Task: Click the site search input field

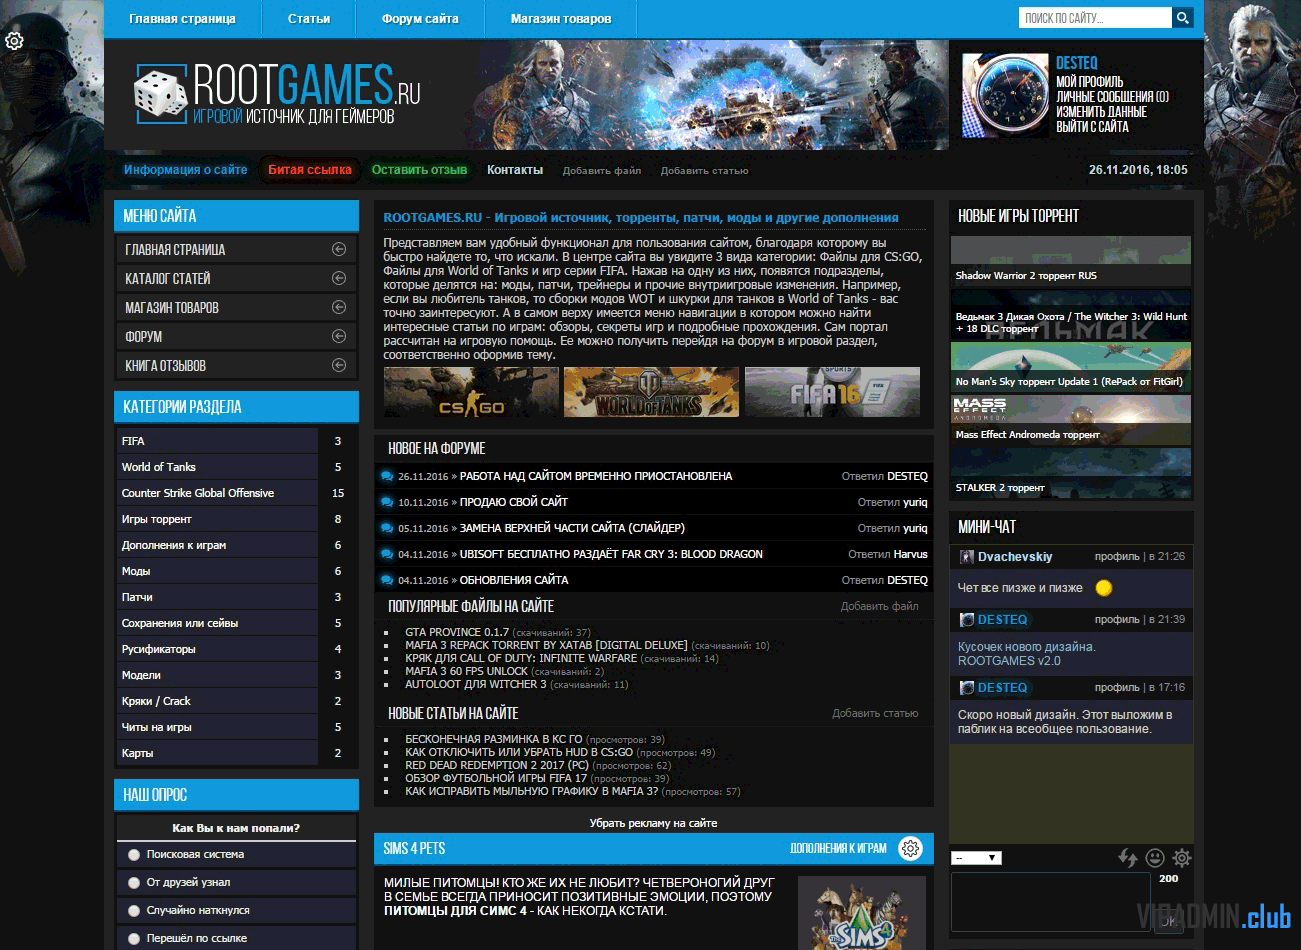Action: tap(1095, 18)
